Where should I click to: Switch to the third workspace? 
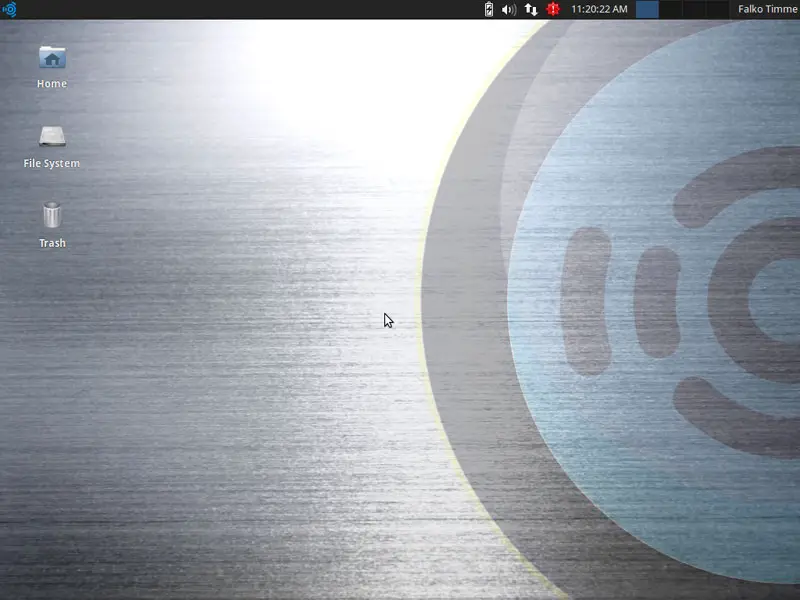[694, 9]
